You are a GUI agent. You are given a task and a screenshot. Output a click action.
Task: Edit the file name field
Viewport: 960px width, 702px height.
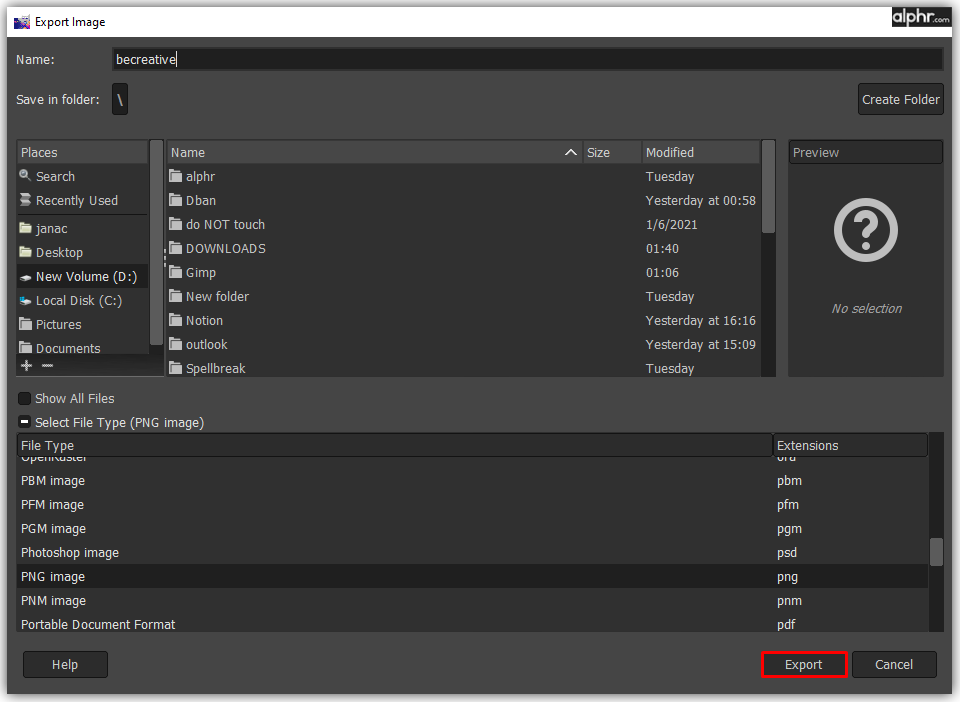pyautogui.click(x=527, y=59)
